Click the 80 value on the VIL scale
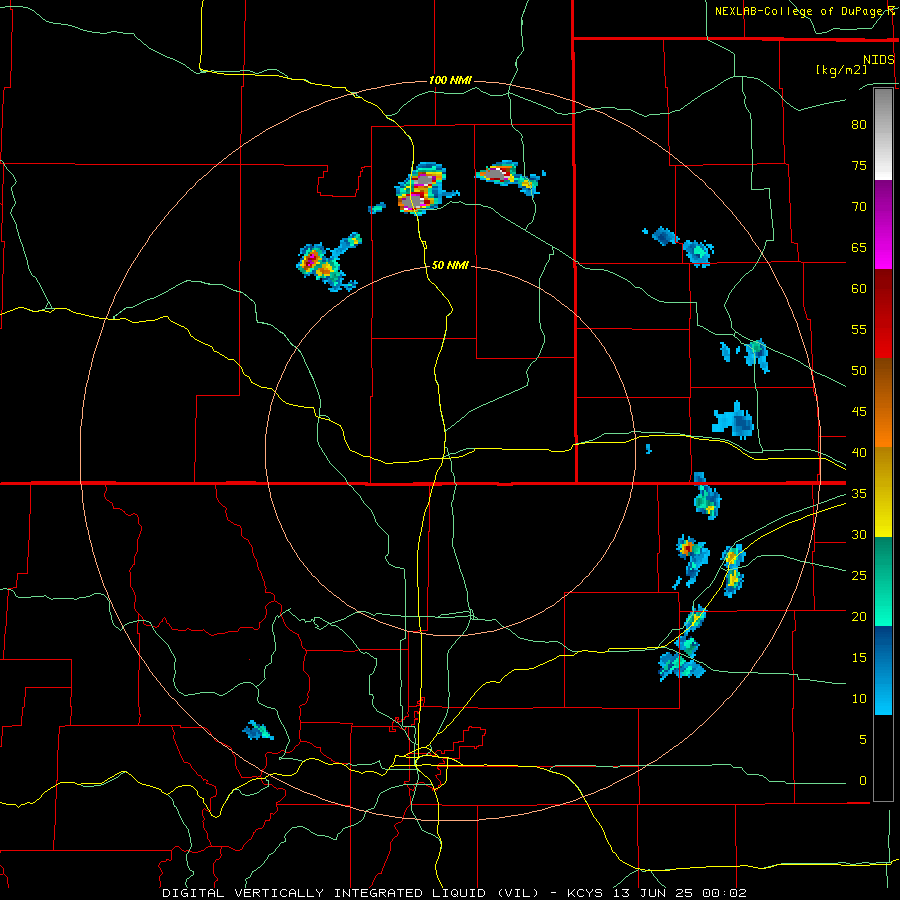The height and width of the screenshot is (900, 900). tap(859, 125)
